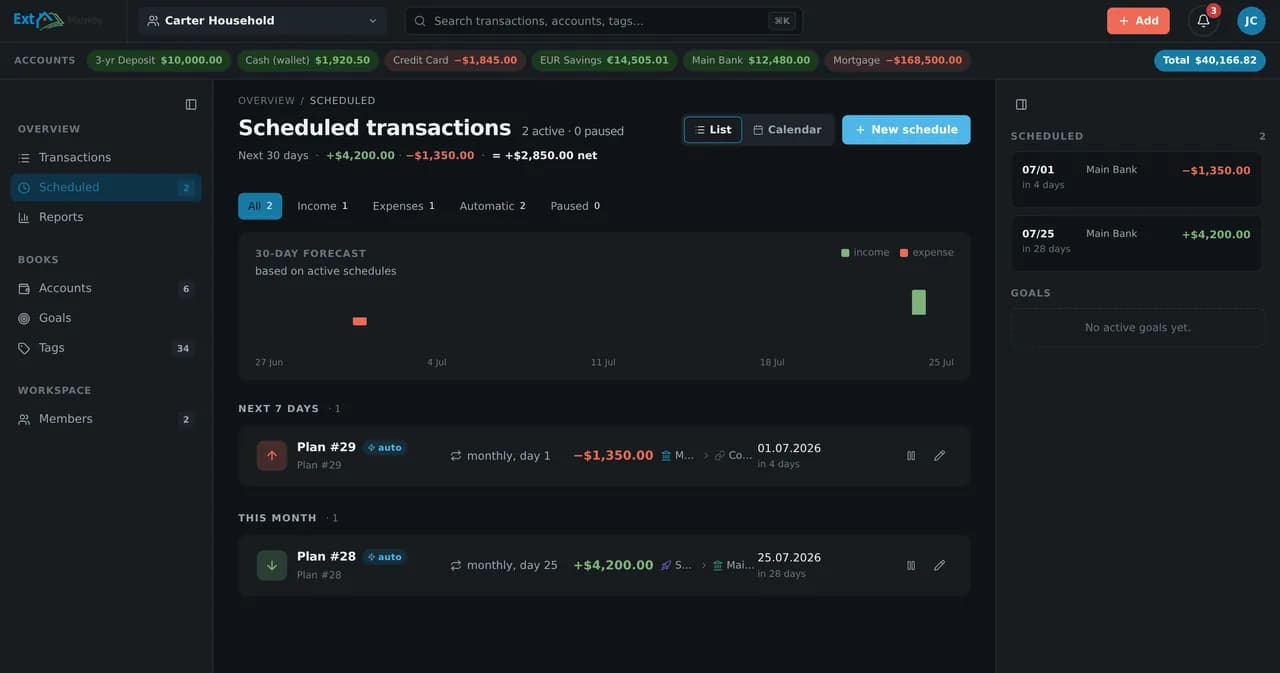Click the Transactions list icon in sidebar
The width and height of the screenshot is (1280, 673).
click(x=24, y=158)
